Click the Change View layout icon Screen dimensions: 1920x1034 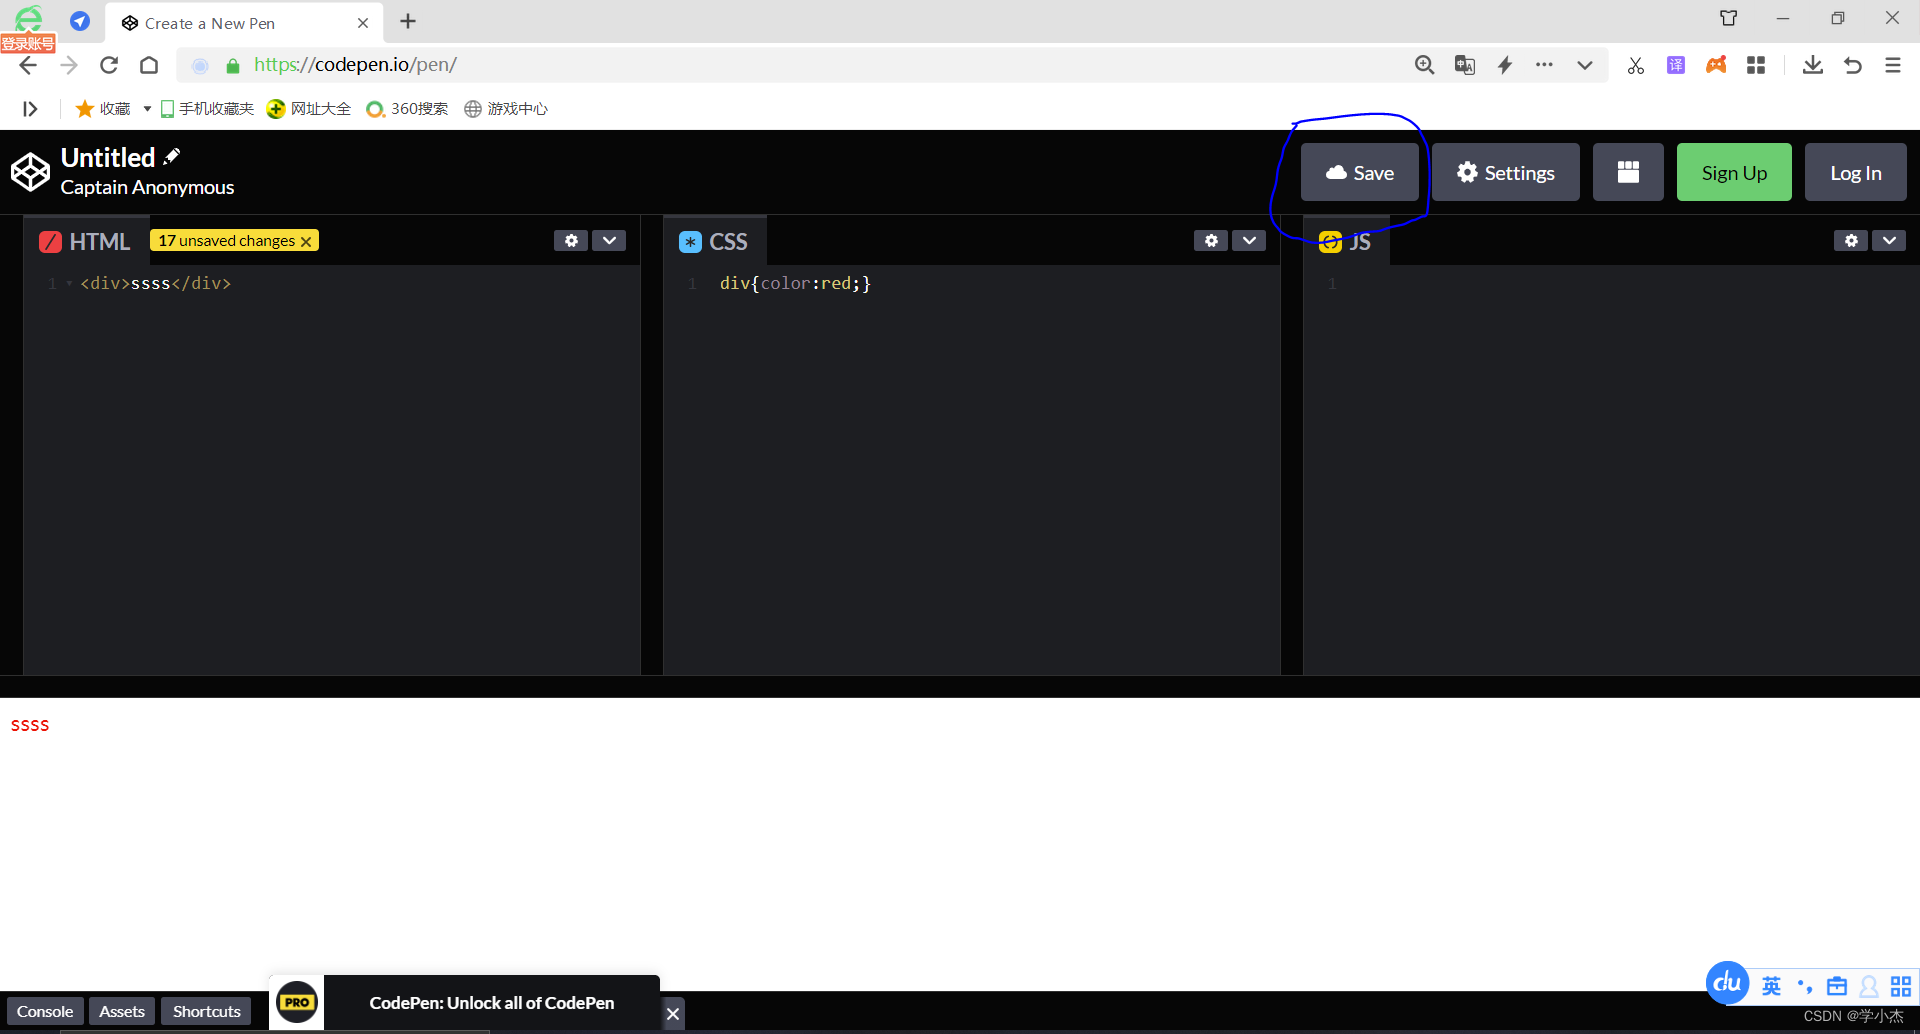coord(1628,171)
